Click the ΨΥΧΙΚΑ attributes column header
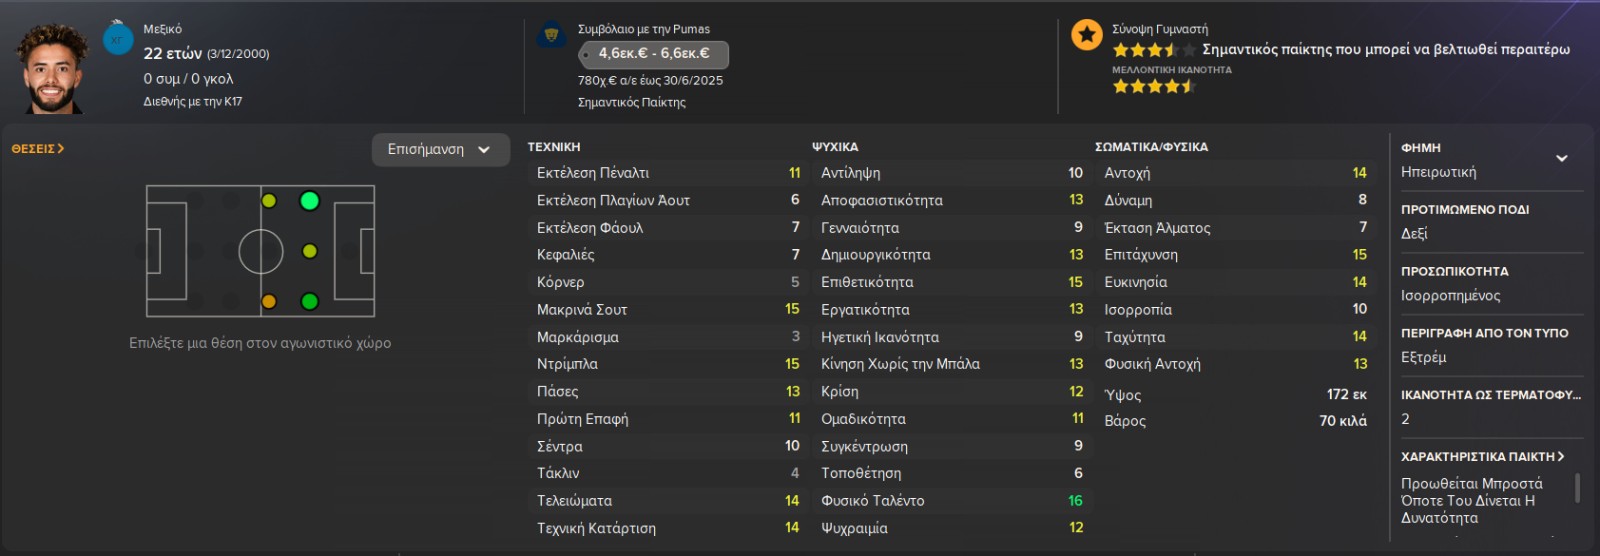1600x556 pixels. [835, 147]
